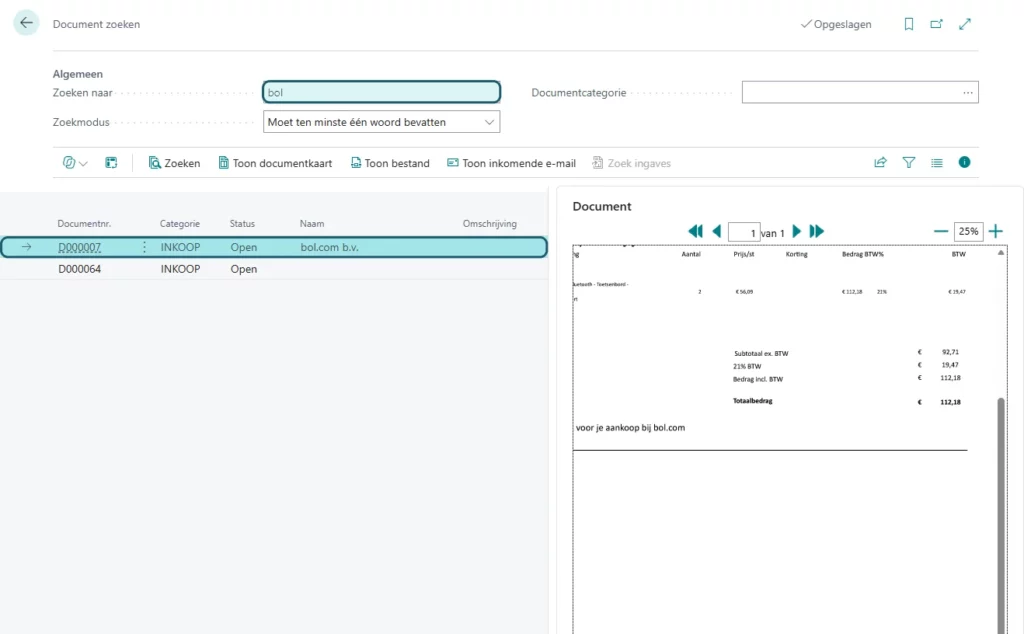This screenshot has width=1024, height=634.
Task: Toggle list view layout icon
Action: coord(936,163)
